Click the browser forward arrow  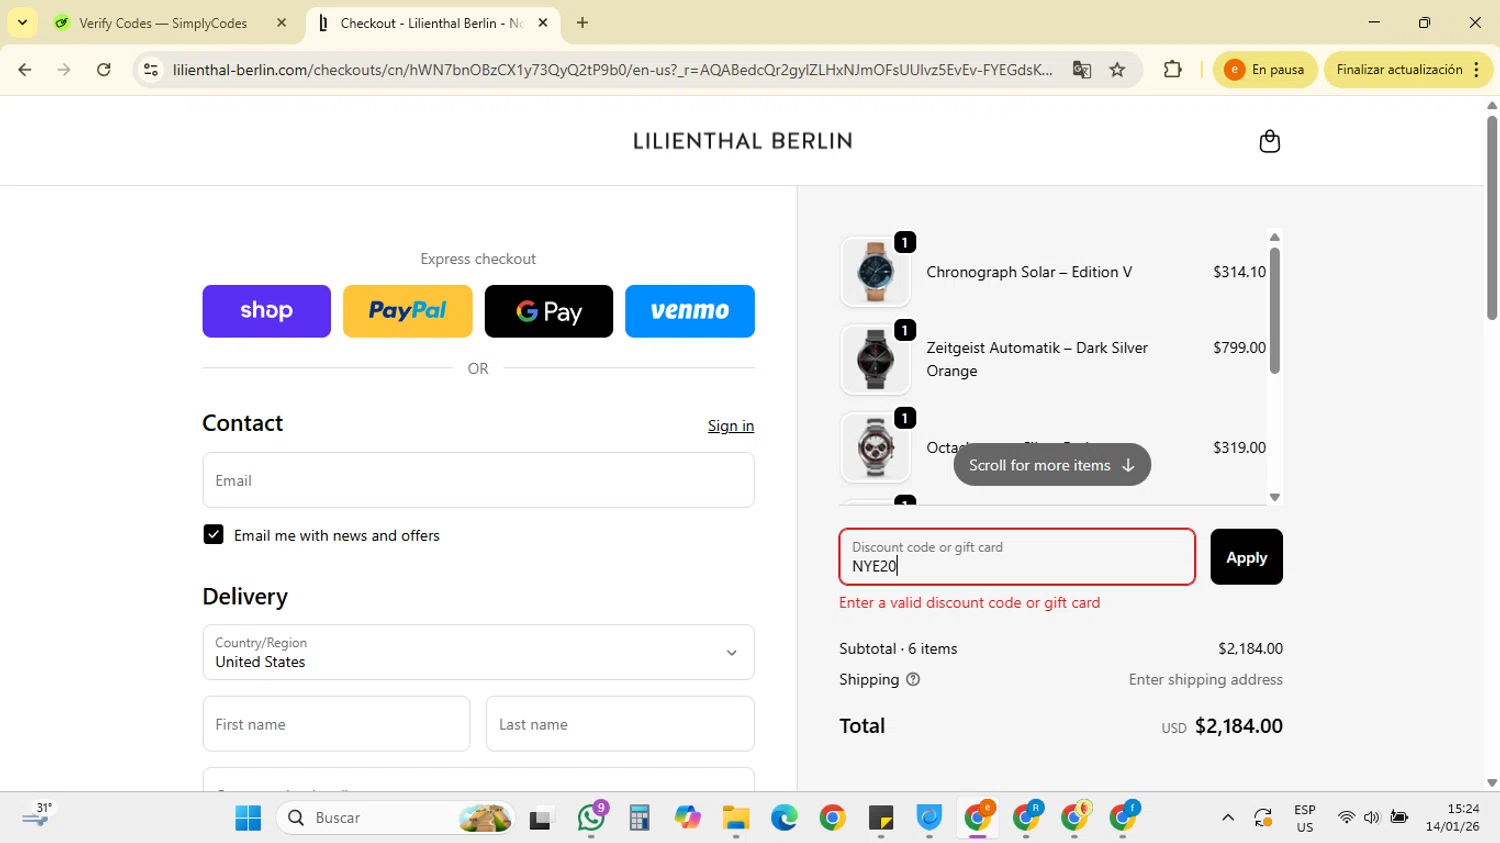pos(64,69)
